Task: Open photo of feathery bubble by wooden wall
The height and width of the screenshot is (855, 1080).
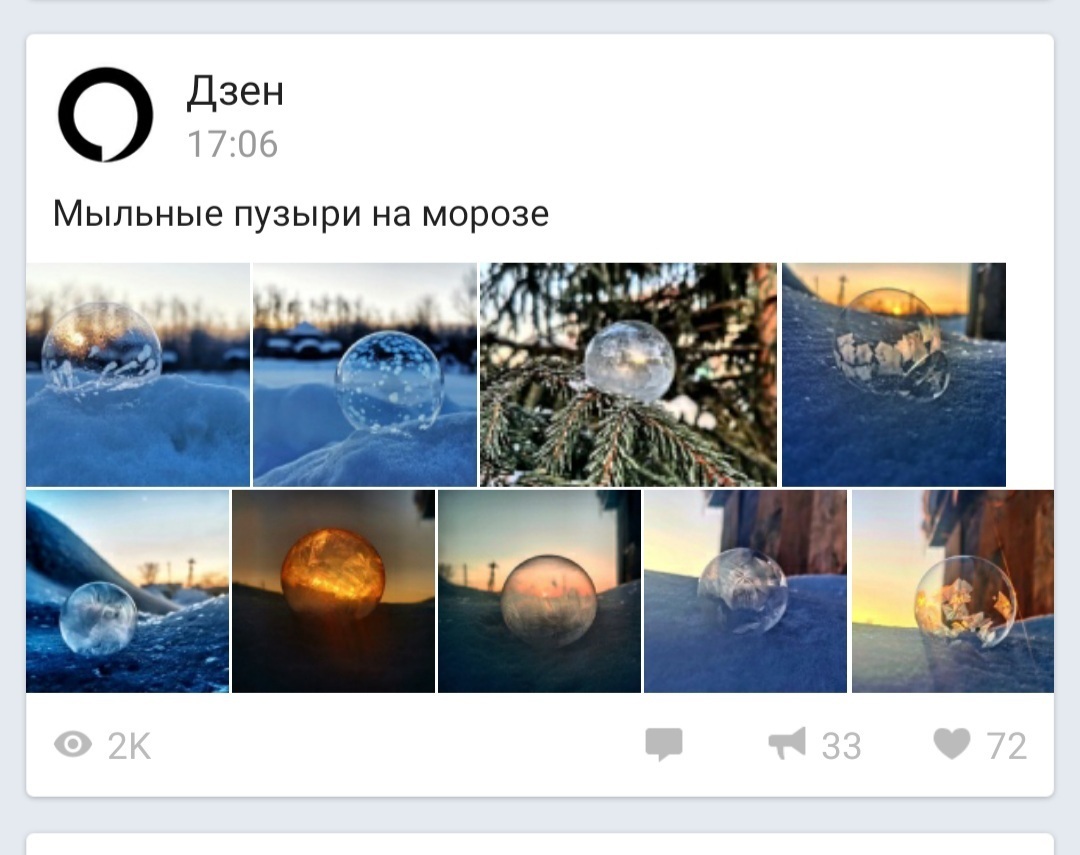Action: [x=745, y=591]
